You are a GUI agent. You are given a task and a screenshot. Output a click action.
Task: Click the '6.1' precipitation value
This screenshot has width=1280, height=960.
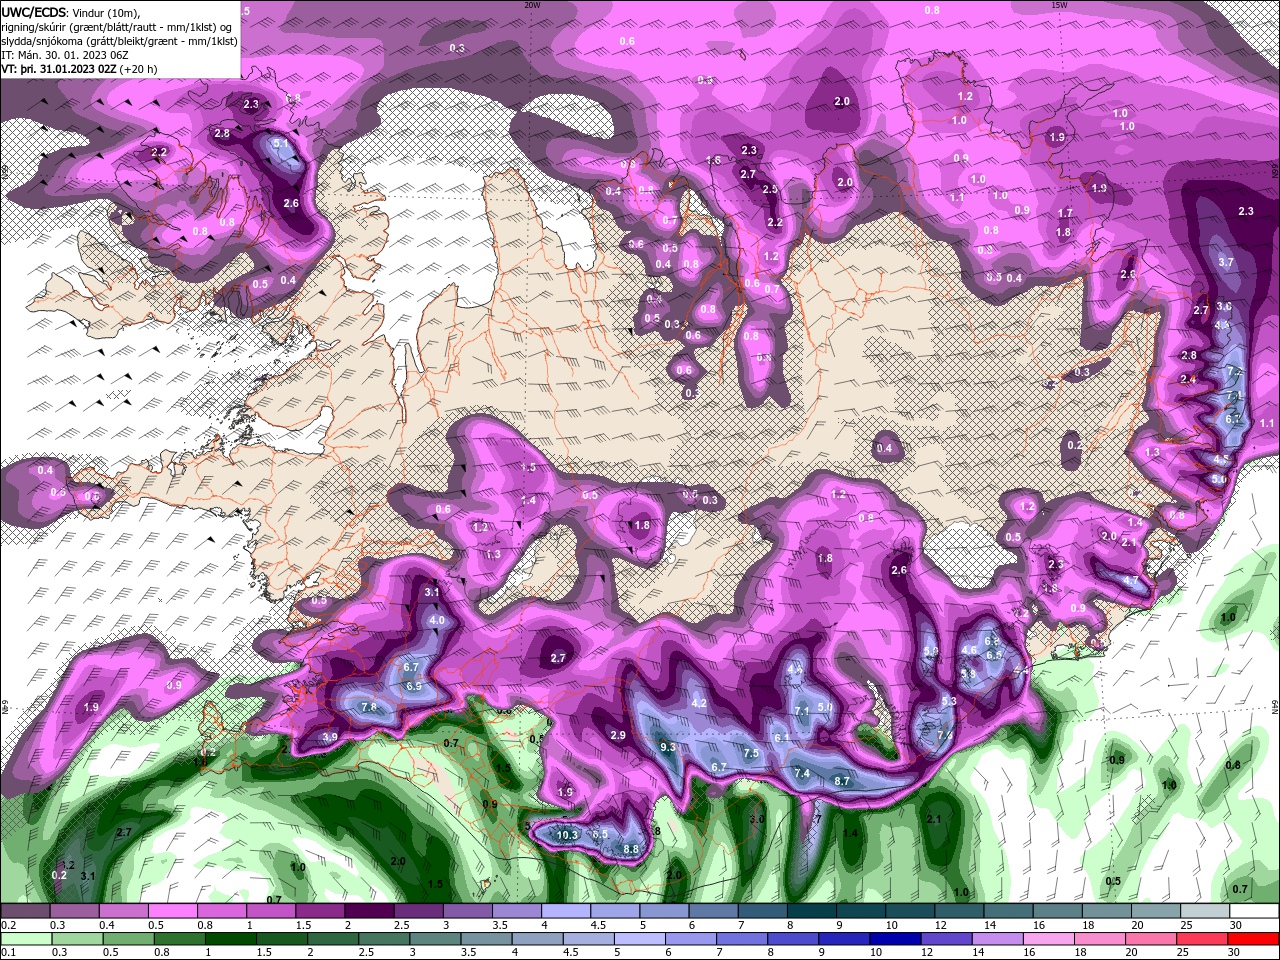point(782,737)
